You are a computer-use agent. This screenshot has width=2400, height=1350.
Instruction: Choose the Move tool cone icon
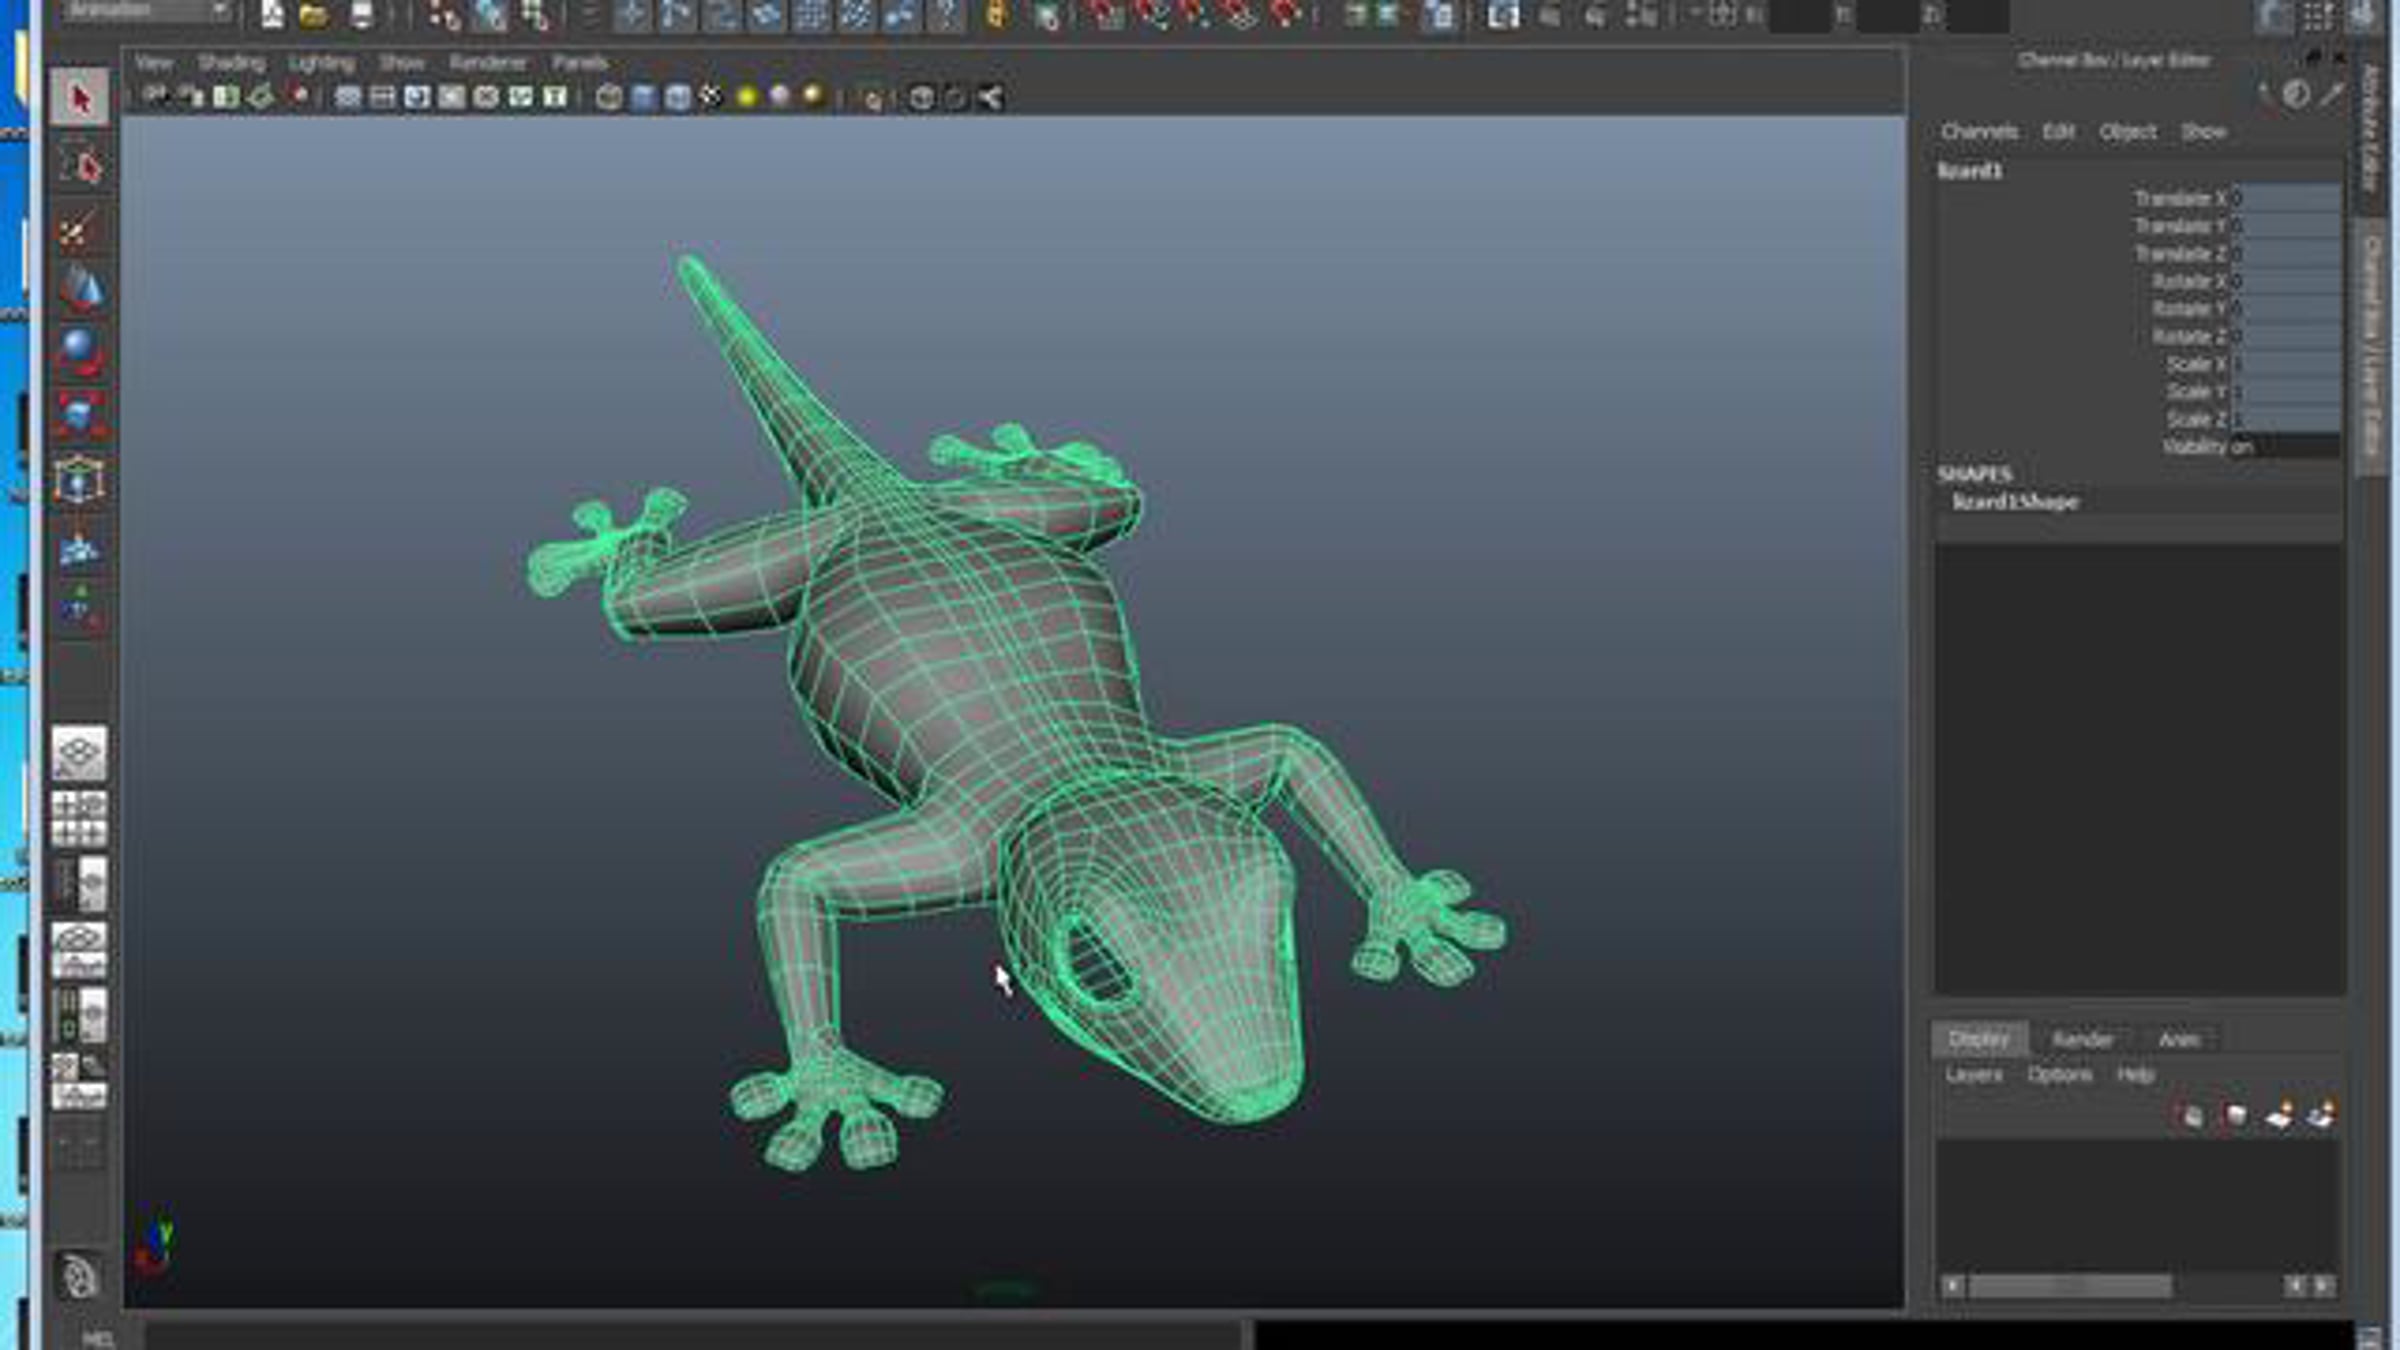coord(79,289)
